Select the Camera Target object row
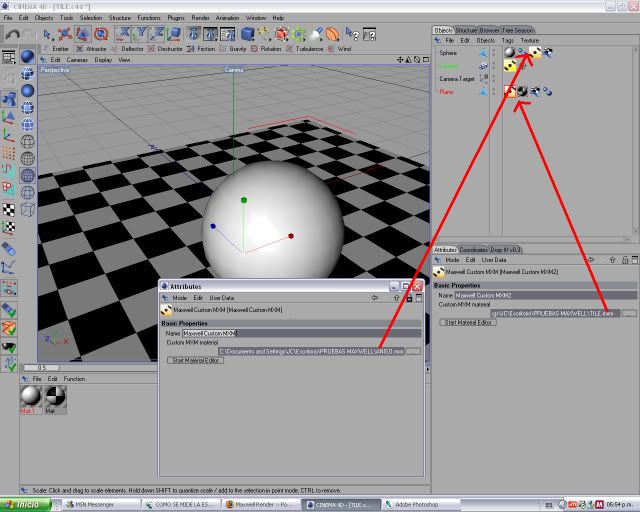This screenshot has height=512, width=640. 457,79
